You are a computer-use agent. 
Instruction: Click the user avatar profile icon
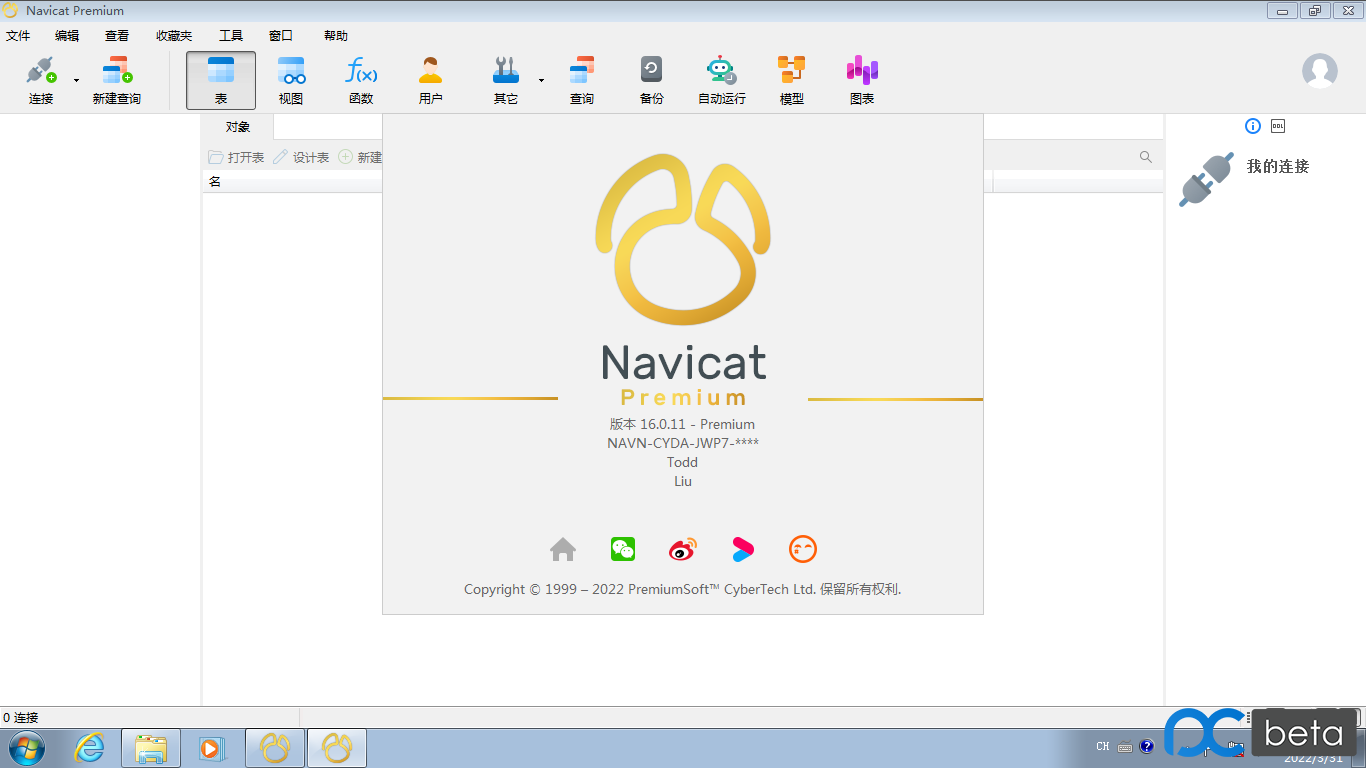pos(1320,71)
